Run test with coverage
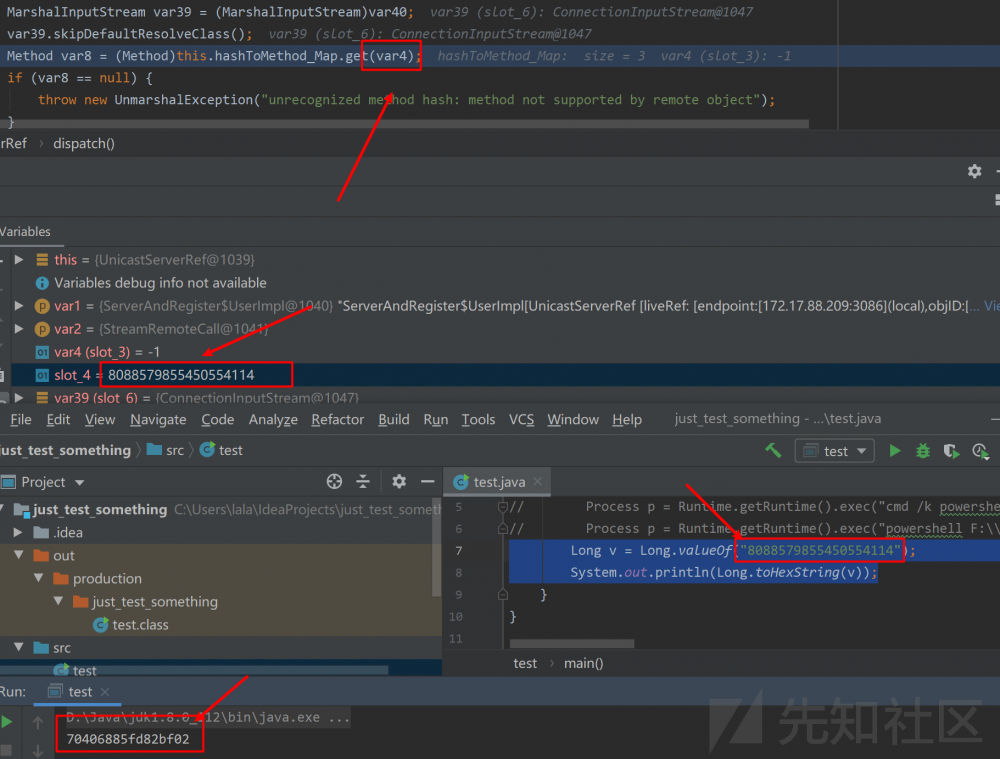This screenshot has height=759, width=1000. [951, 451]
